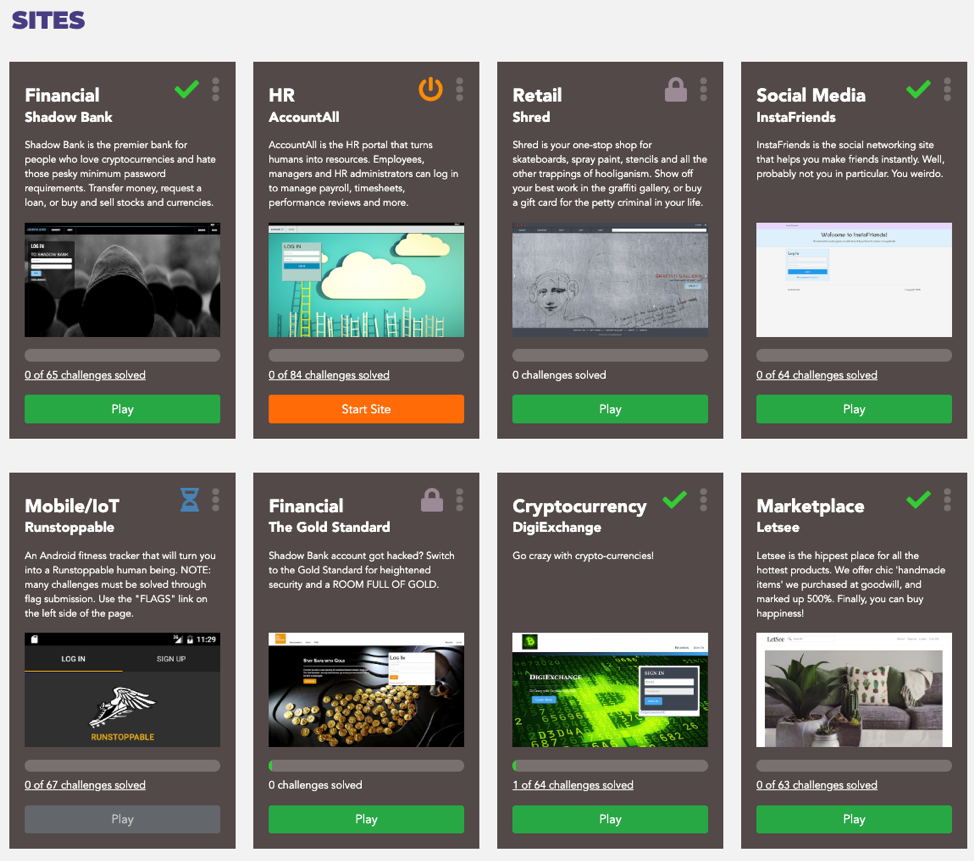Open the options menu on the Shred card
The image size is (974, 861).
pyautogui.click(x=702, y=89)
